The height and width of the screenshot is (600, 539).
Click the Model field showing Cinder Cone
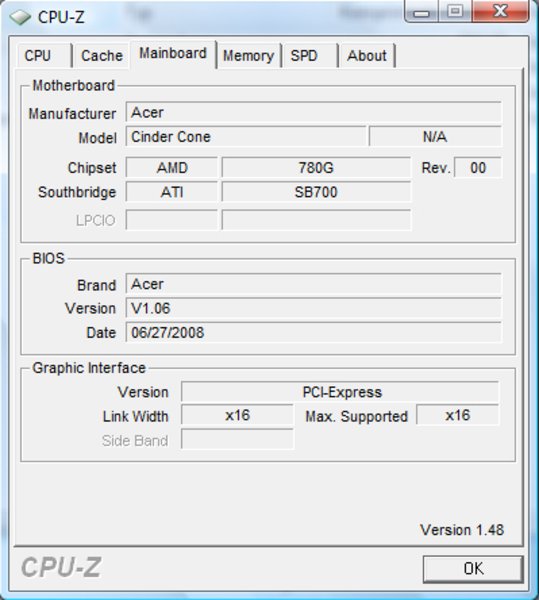(246, 137)
